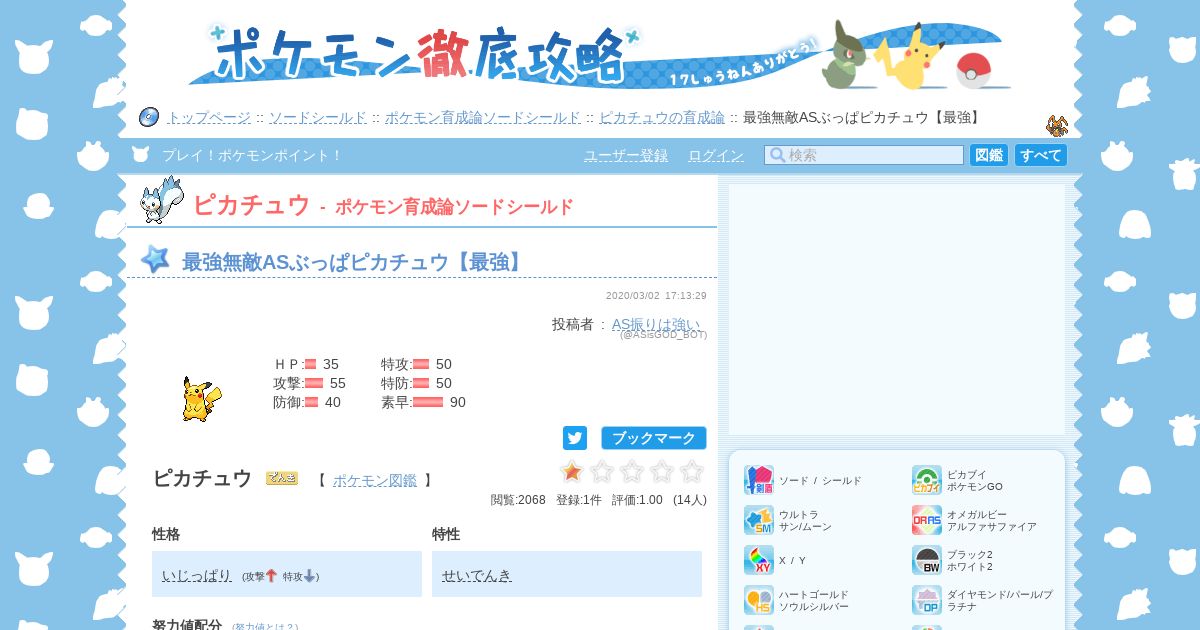This screenshot has height=630, width=1200.
Task: Click the ピカチュウ page heading
Action: (251, 205)
